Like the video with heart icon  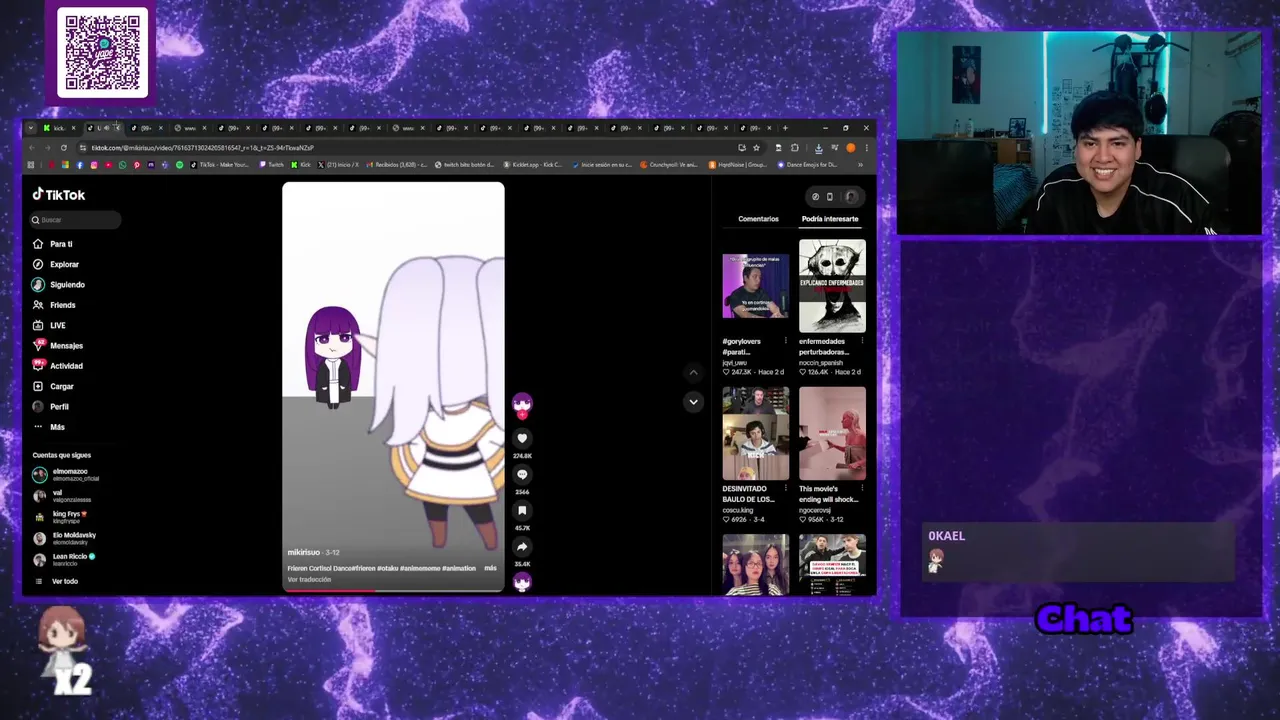click(x=522, y=438)
